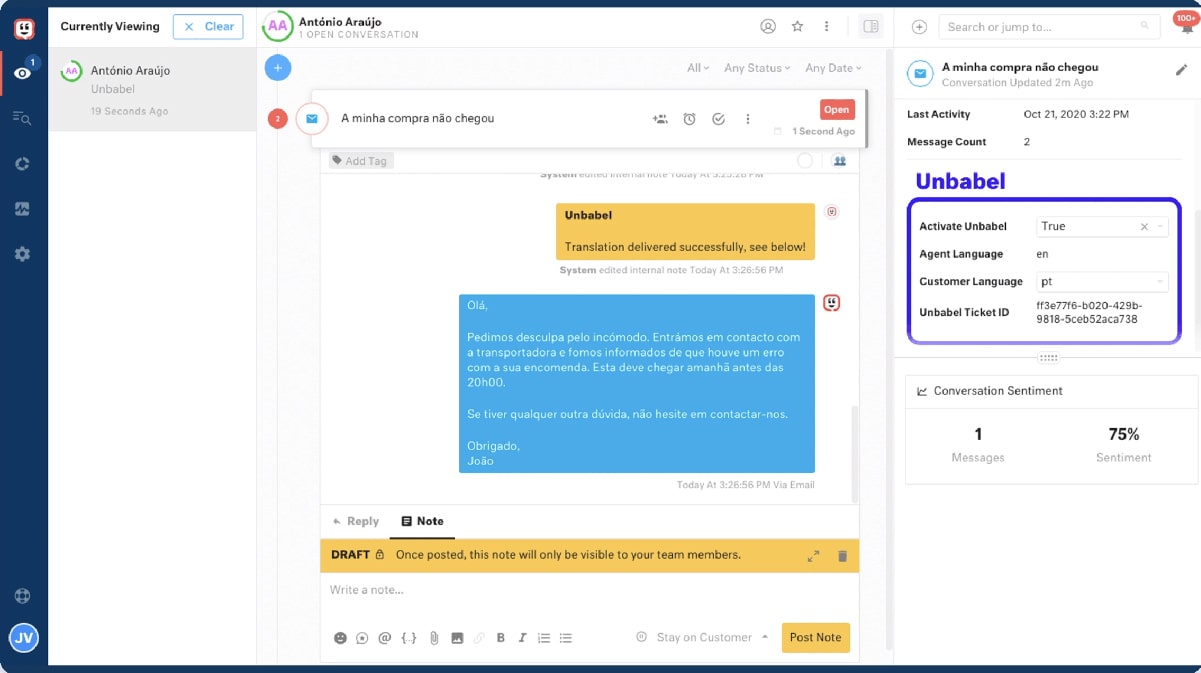Attach a file using the paperclip icon
Screen dimensions: 1201x673
(x=434, y=638)
